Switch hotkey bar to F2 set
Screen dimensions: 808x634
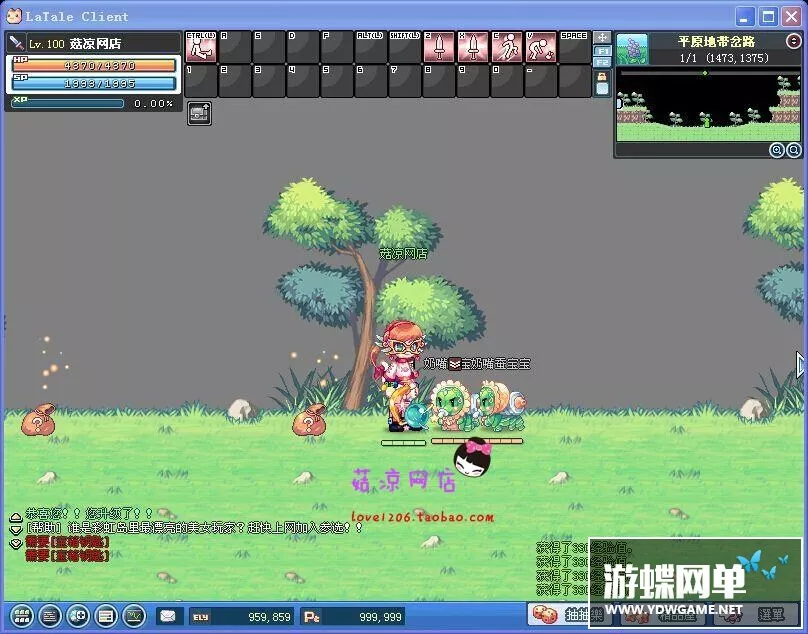[x=602, y=63]
